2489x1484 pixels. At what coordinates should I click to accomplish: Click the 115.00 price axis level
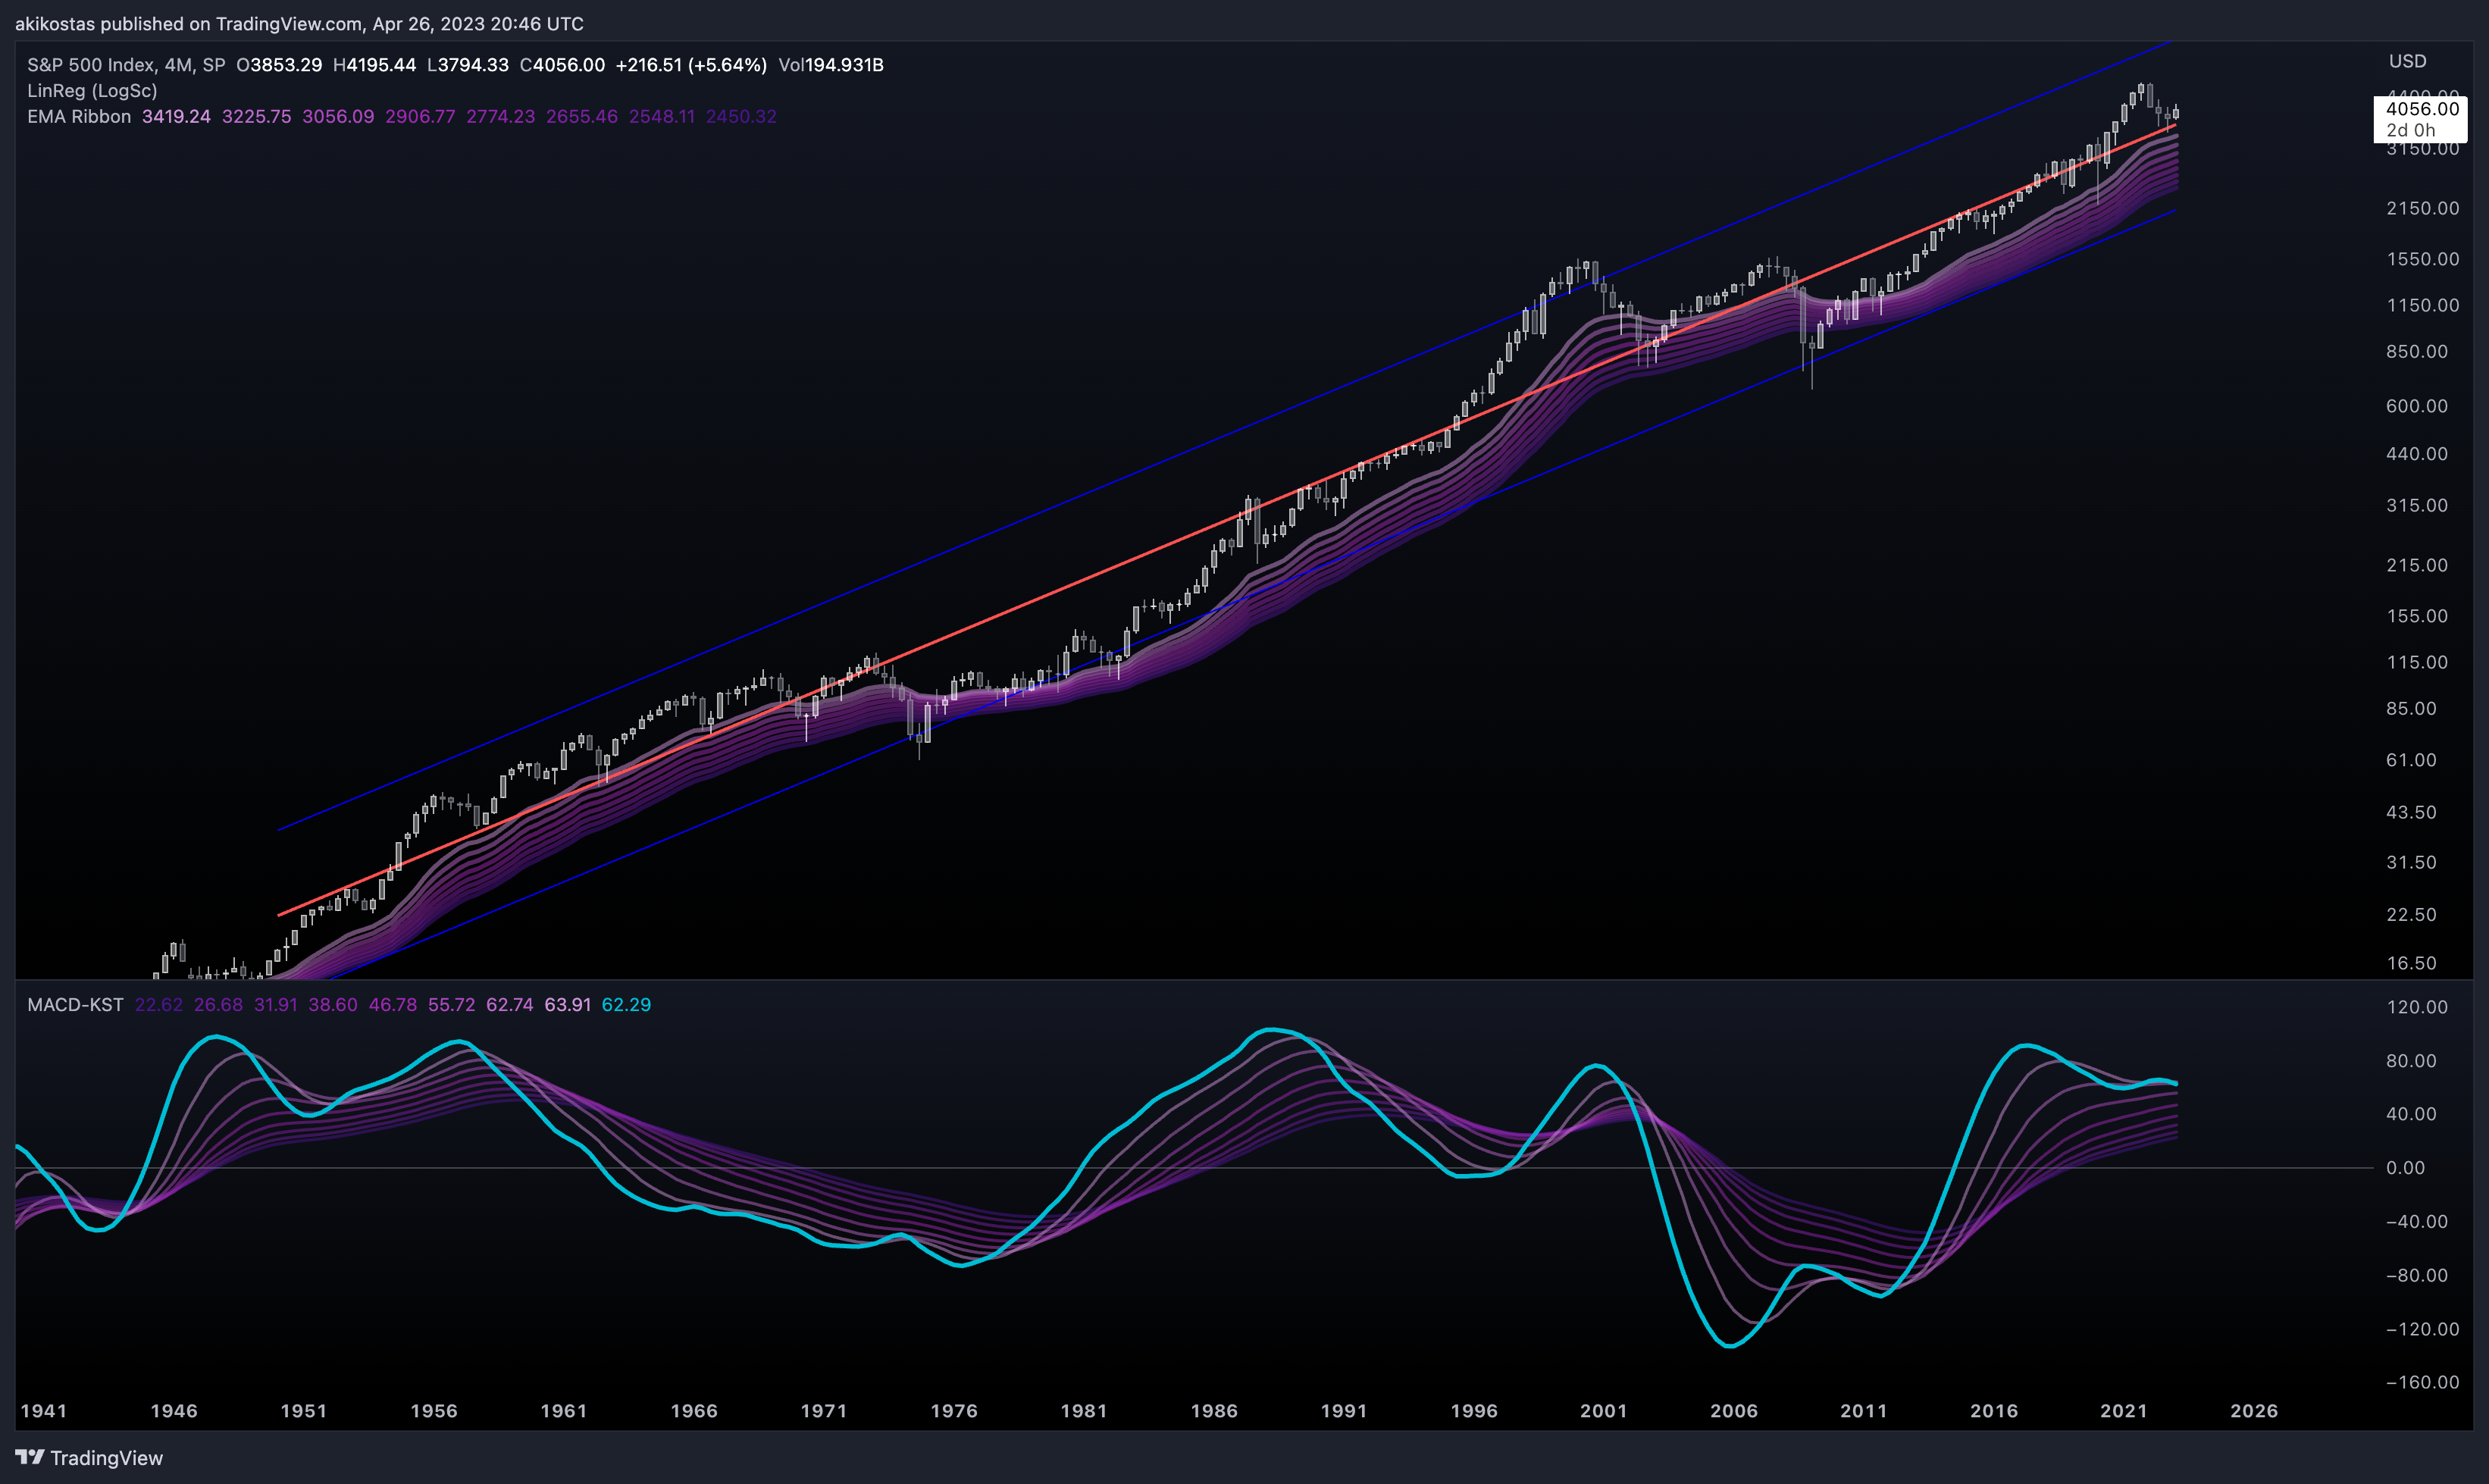tap(2417, 662)
